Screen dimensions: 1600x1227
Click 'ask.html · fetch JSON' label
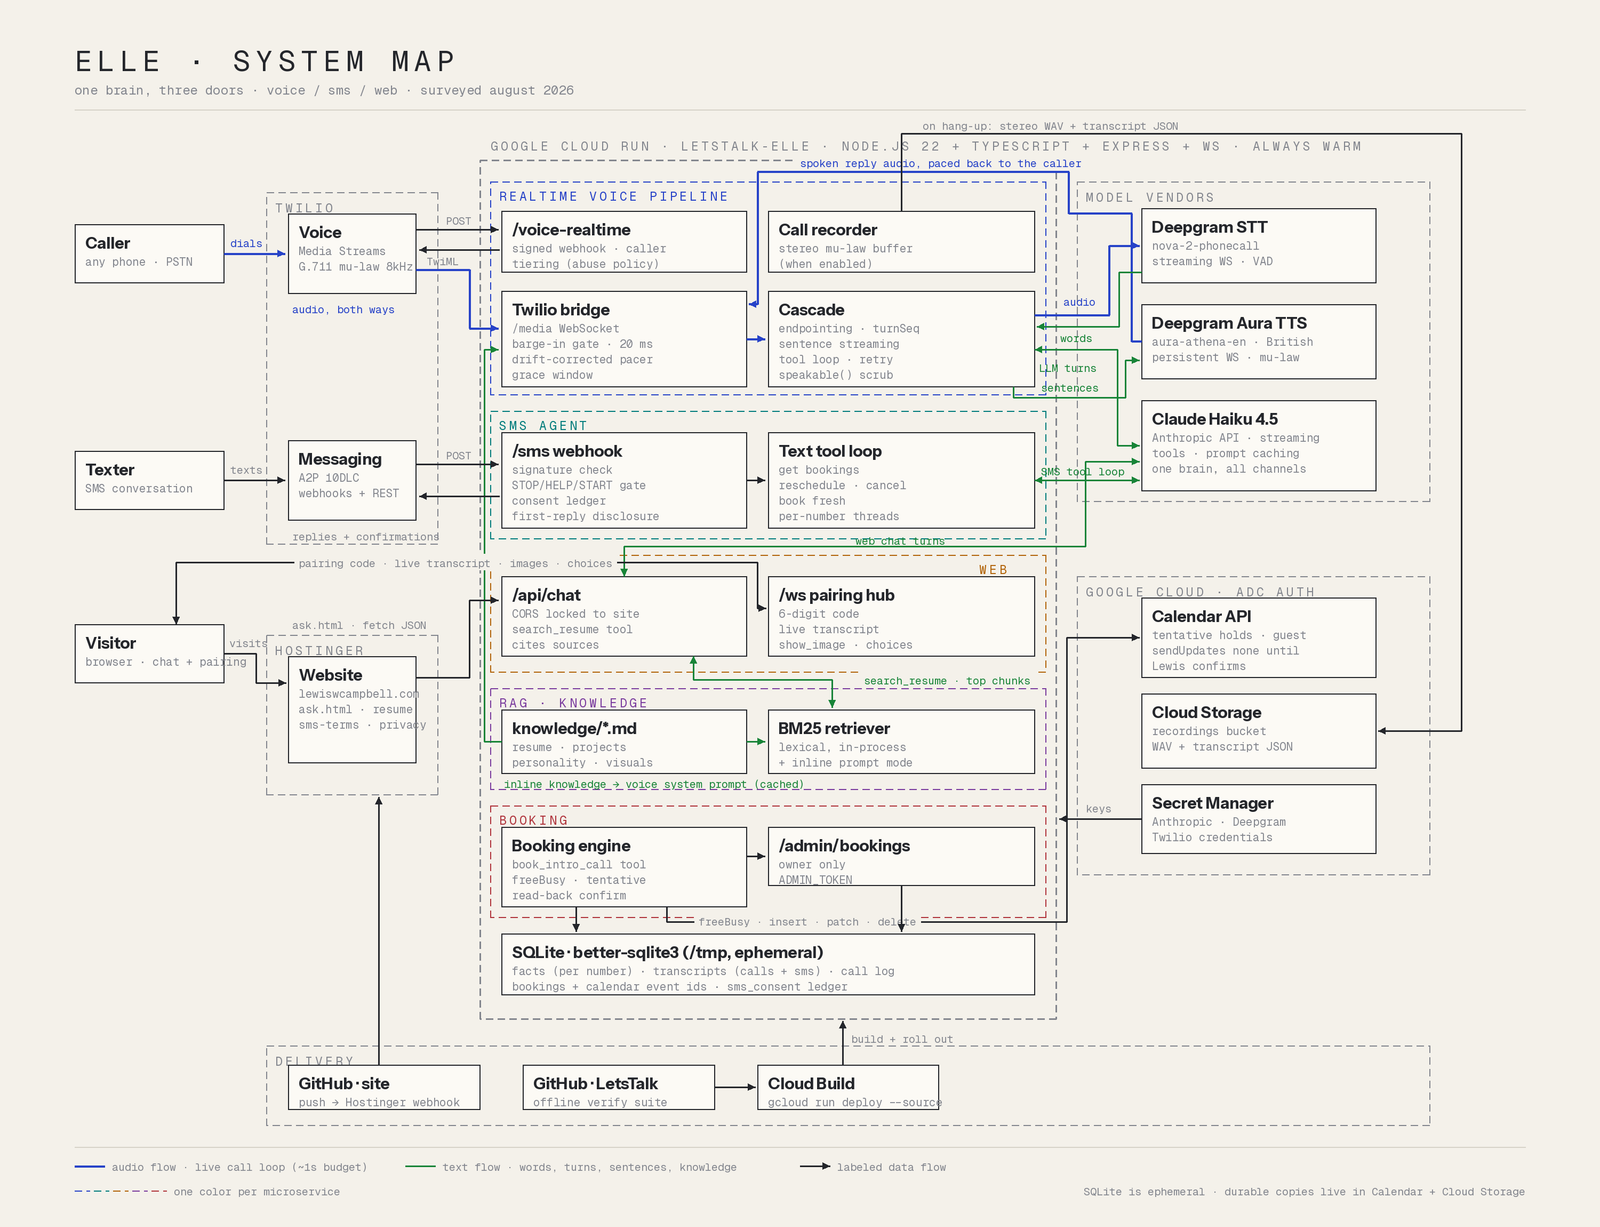359,626
